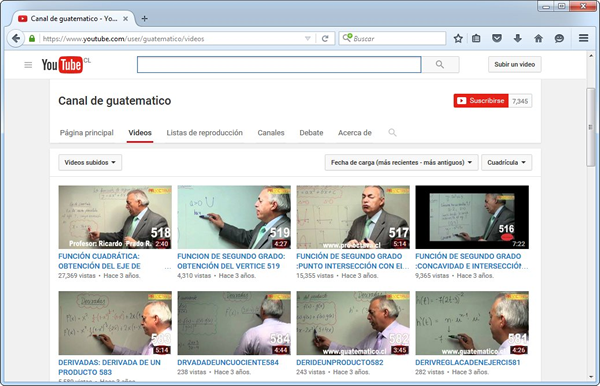Open video thumbnail numbered 517
600x386 pixels.
click(353, 217)
